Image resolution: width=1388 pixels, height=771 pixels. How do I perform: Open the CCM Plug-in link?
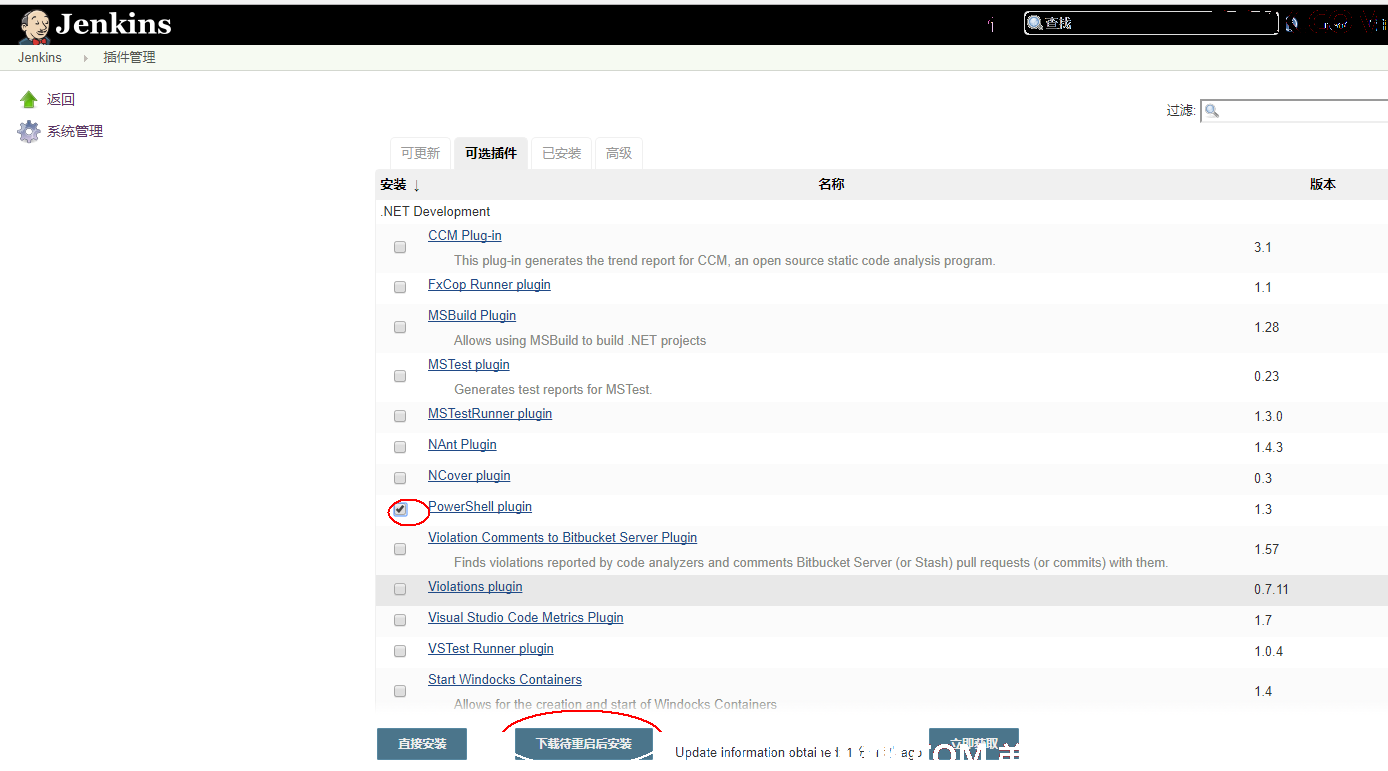pos(465,236)
